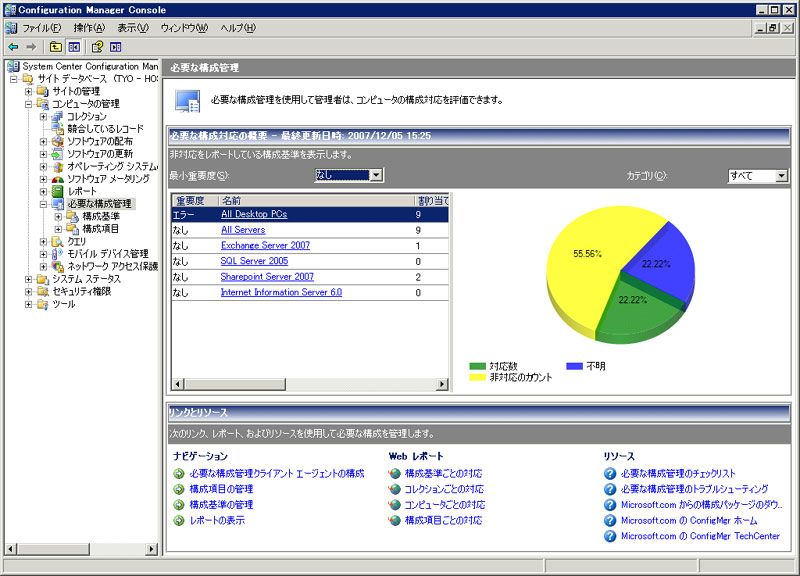Open Microsoft.com の ConfigMgr ホーム link
This screenshot has height=576, width=800.
689,520
